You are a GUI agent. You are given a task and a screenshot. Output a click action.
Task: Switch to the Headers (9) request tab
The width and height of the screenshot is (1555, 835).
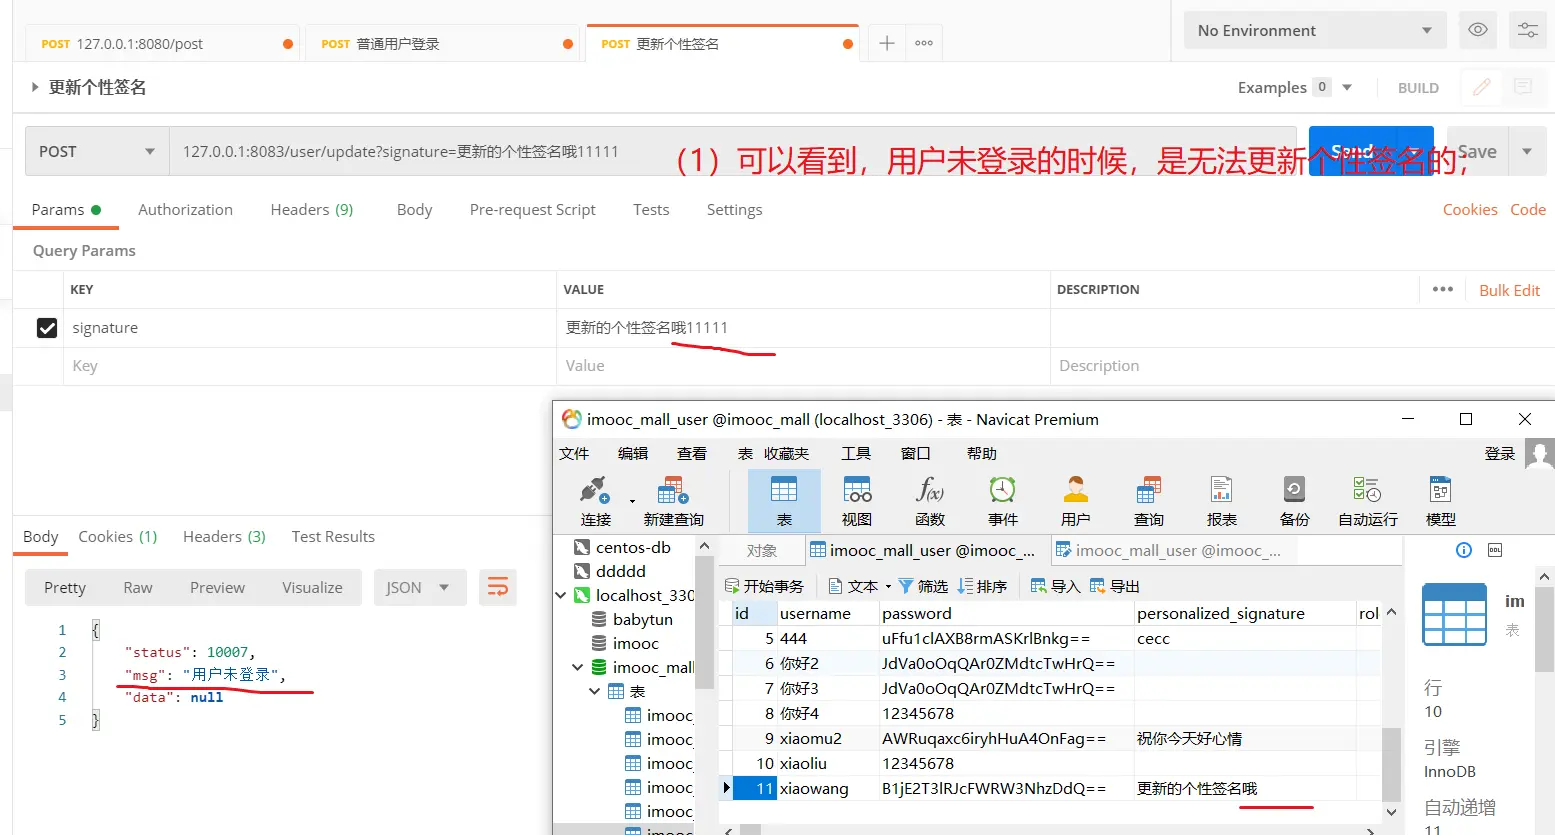pos(311,210)
